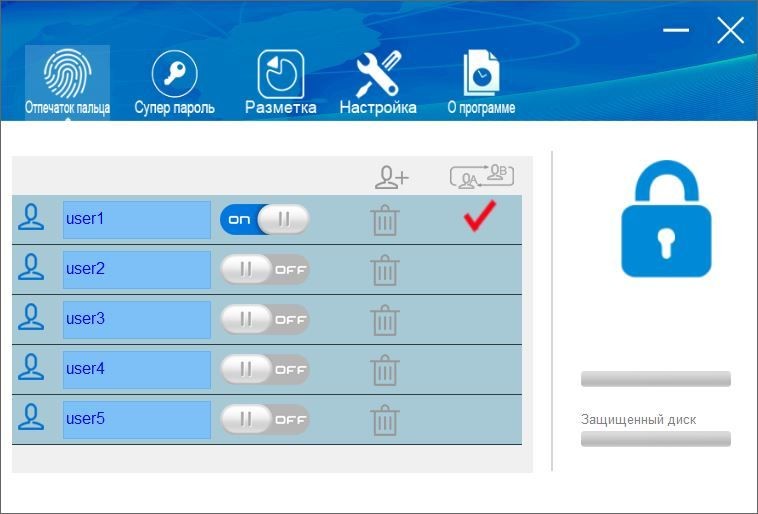Click the gray bar above Защищенный диск label
758x514 pixels.
[x=656, y=379]
